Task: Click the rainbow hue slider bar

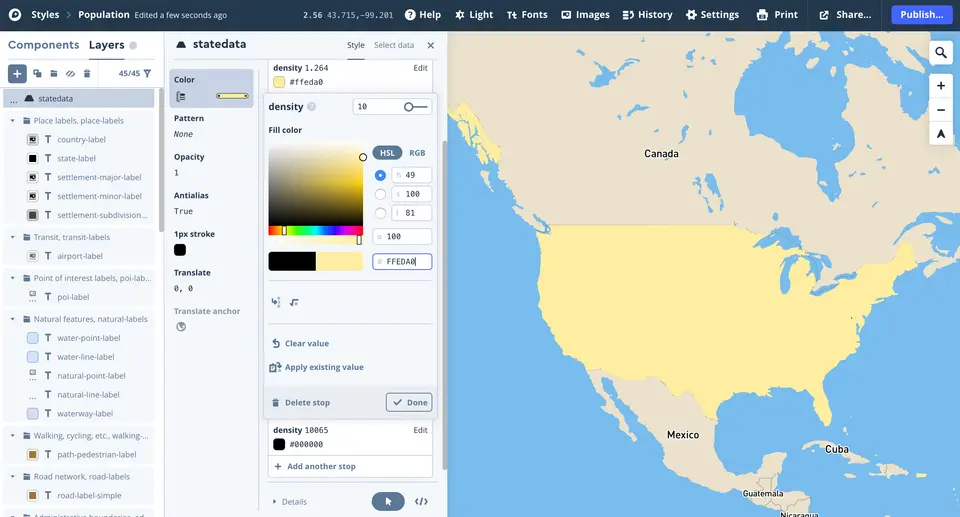Action: tap(315, 231)
